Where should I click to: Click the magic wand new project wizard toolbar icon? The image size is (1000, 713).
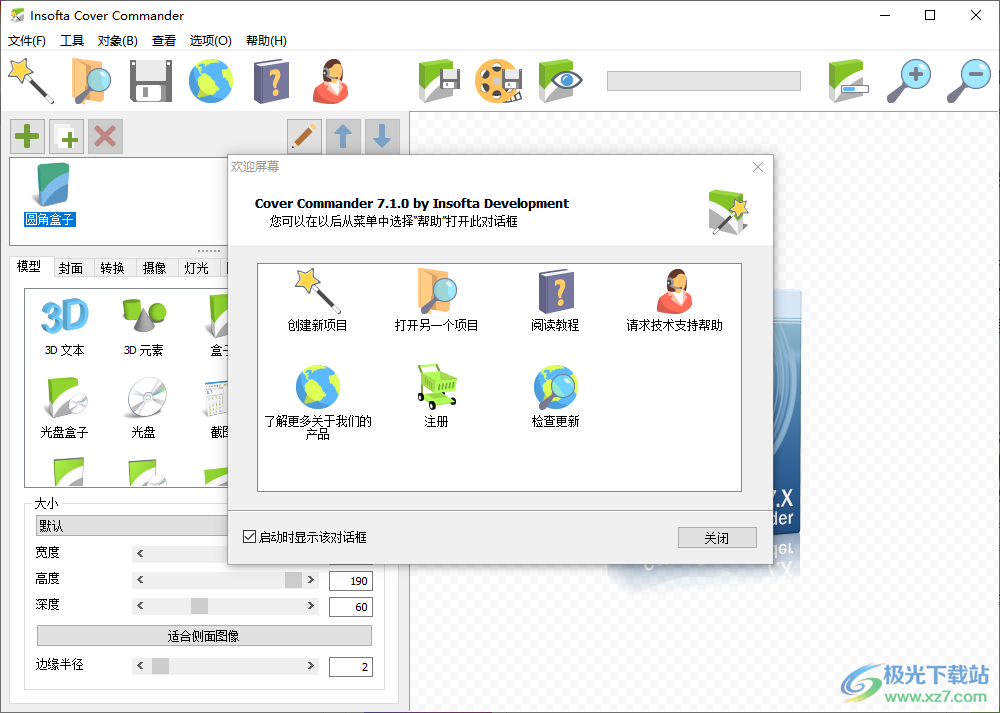tap(31, 81)
